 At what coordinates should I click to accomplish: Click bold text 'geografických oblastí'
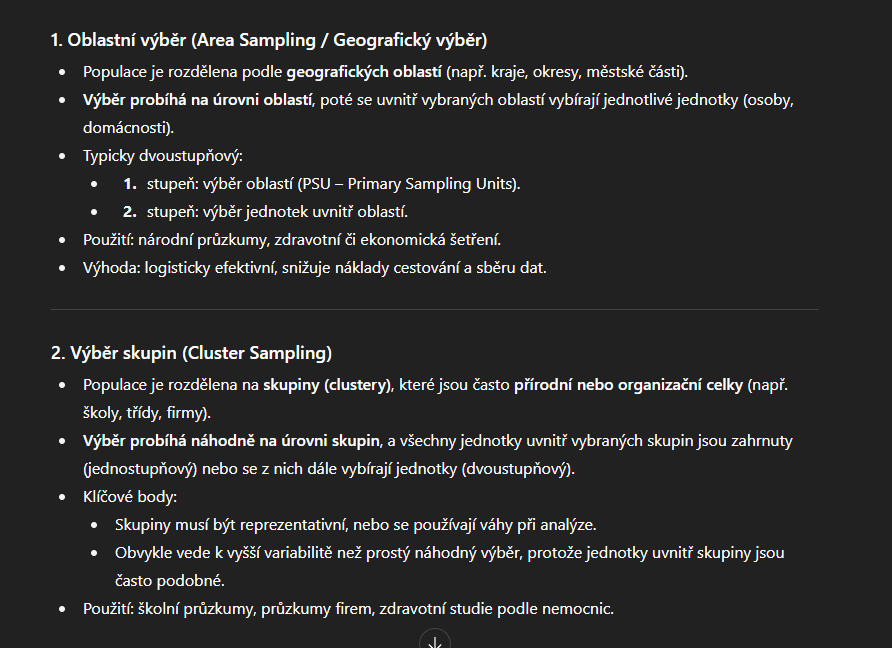[x=364, y=72]
